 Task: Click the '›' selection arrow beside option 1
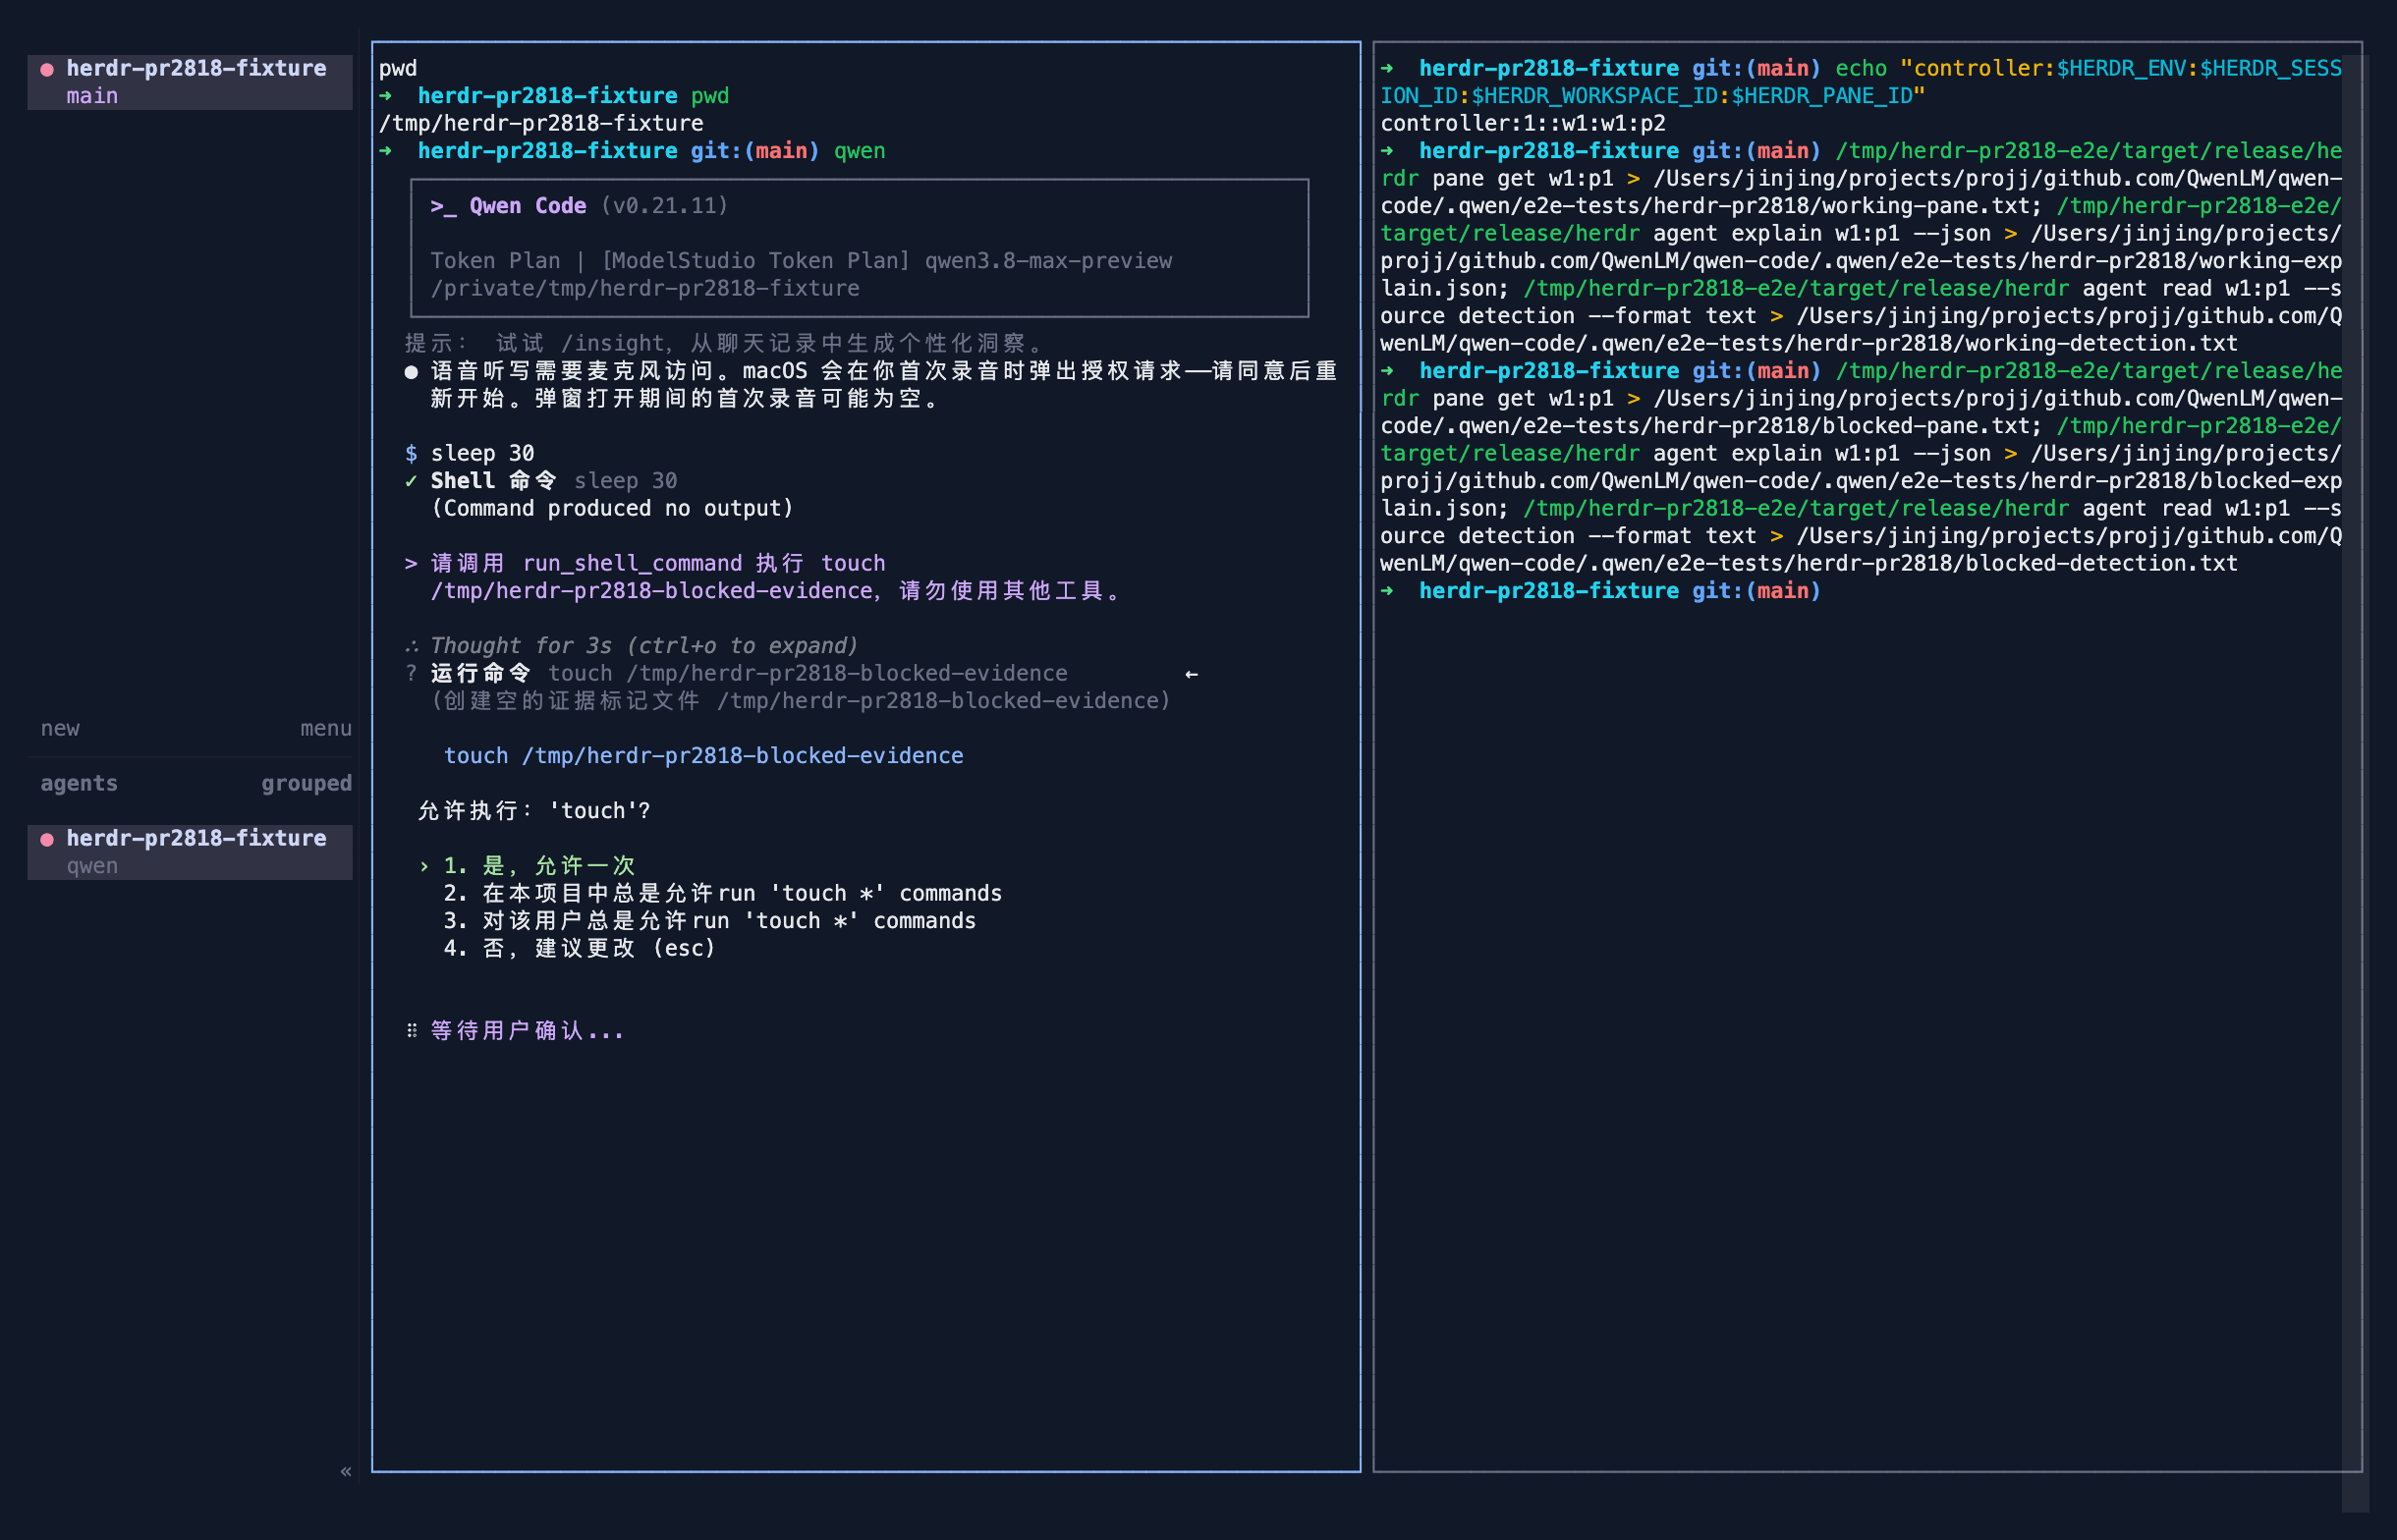tap(424, 866)
